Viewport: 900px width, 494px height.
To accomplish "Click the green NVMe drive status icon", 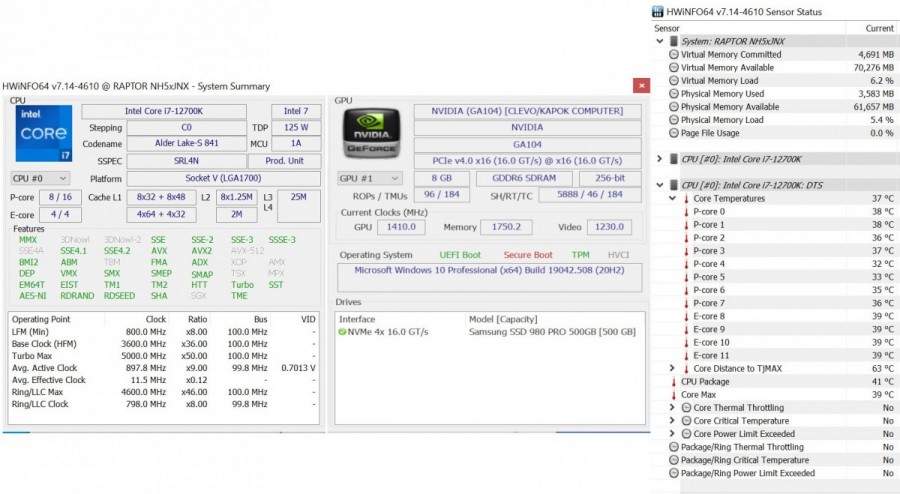I will click(x=343, y=332).
